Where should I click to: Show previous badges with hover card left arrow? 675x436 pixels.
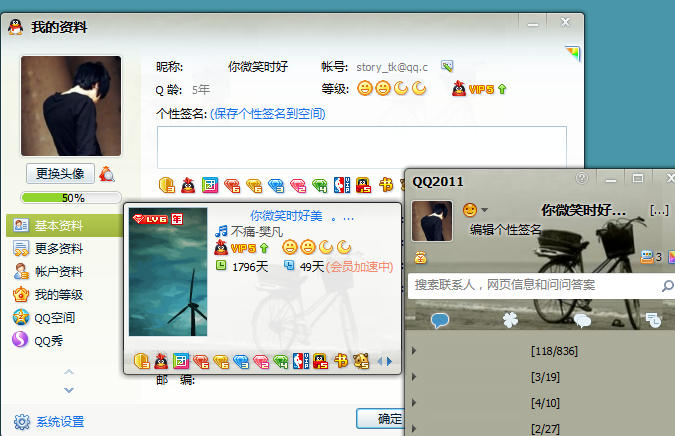(x=379, y=362)
